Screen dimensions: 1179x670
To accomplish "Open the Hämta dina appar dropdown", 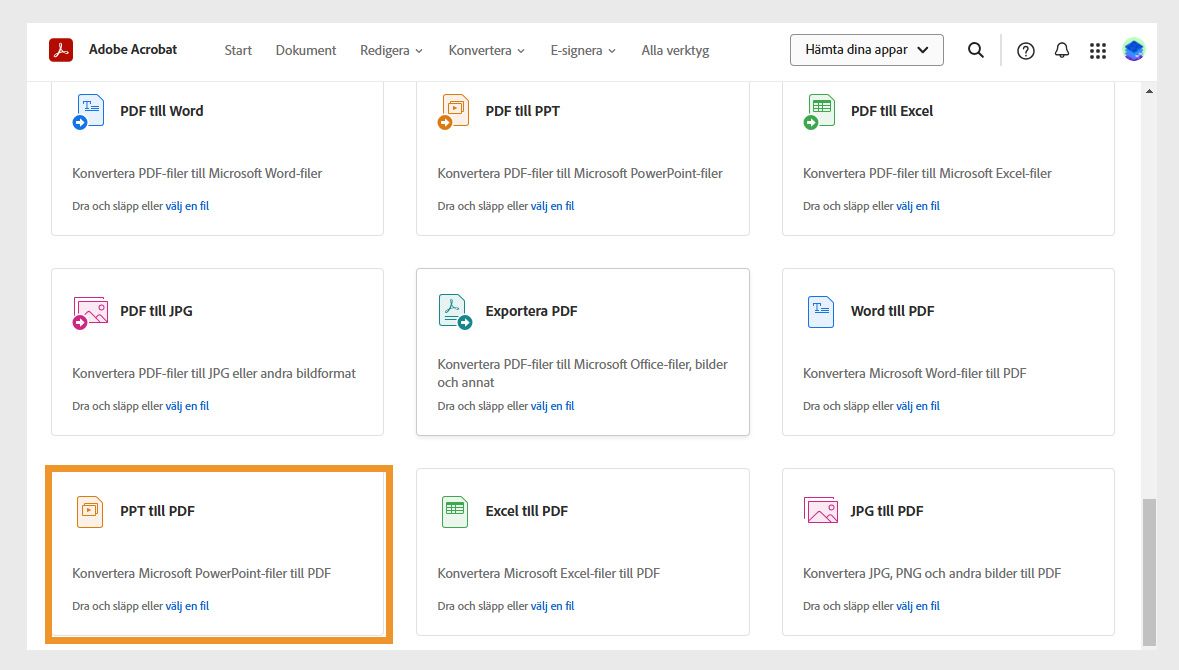I will click(x=866, y=50).
